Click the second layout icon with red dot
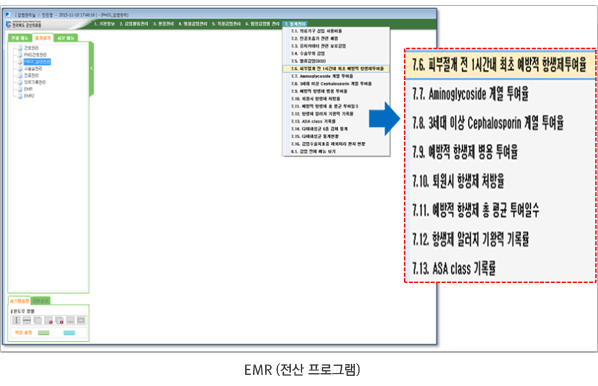598x386 pixels. pos(59,320)
